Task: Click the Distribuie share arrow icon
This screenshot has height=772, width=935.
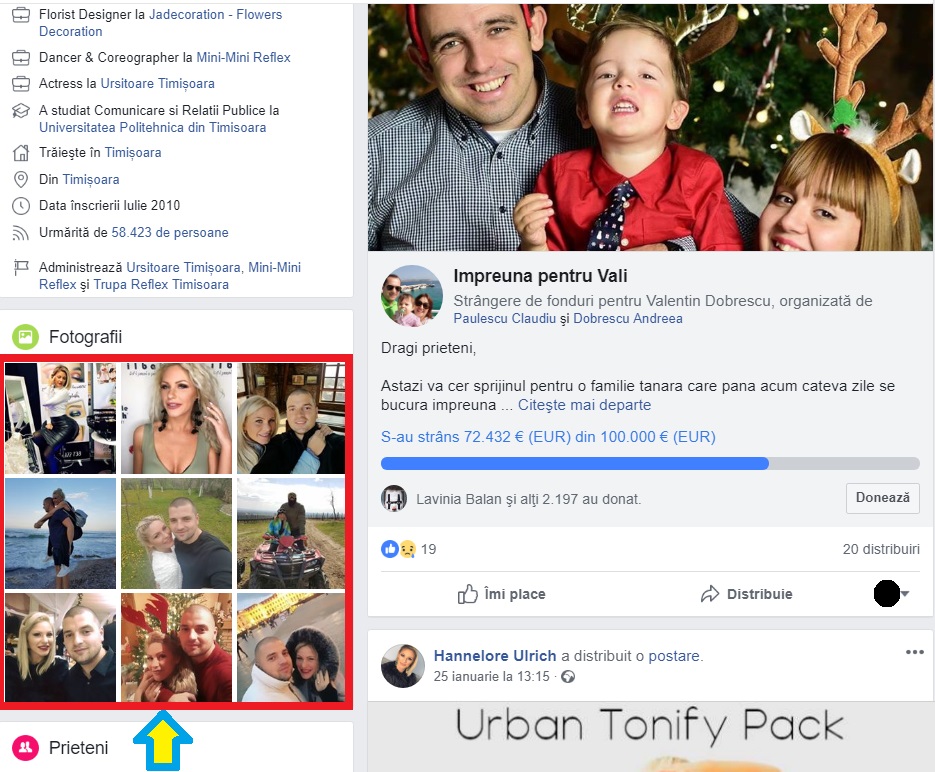Action: point(710,594)
